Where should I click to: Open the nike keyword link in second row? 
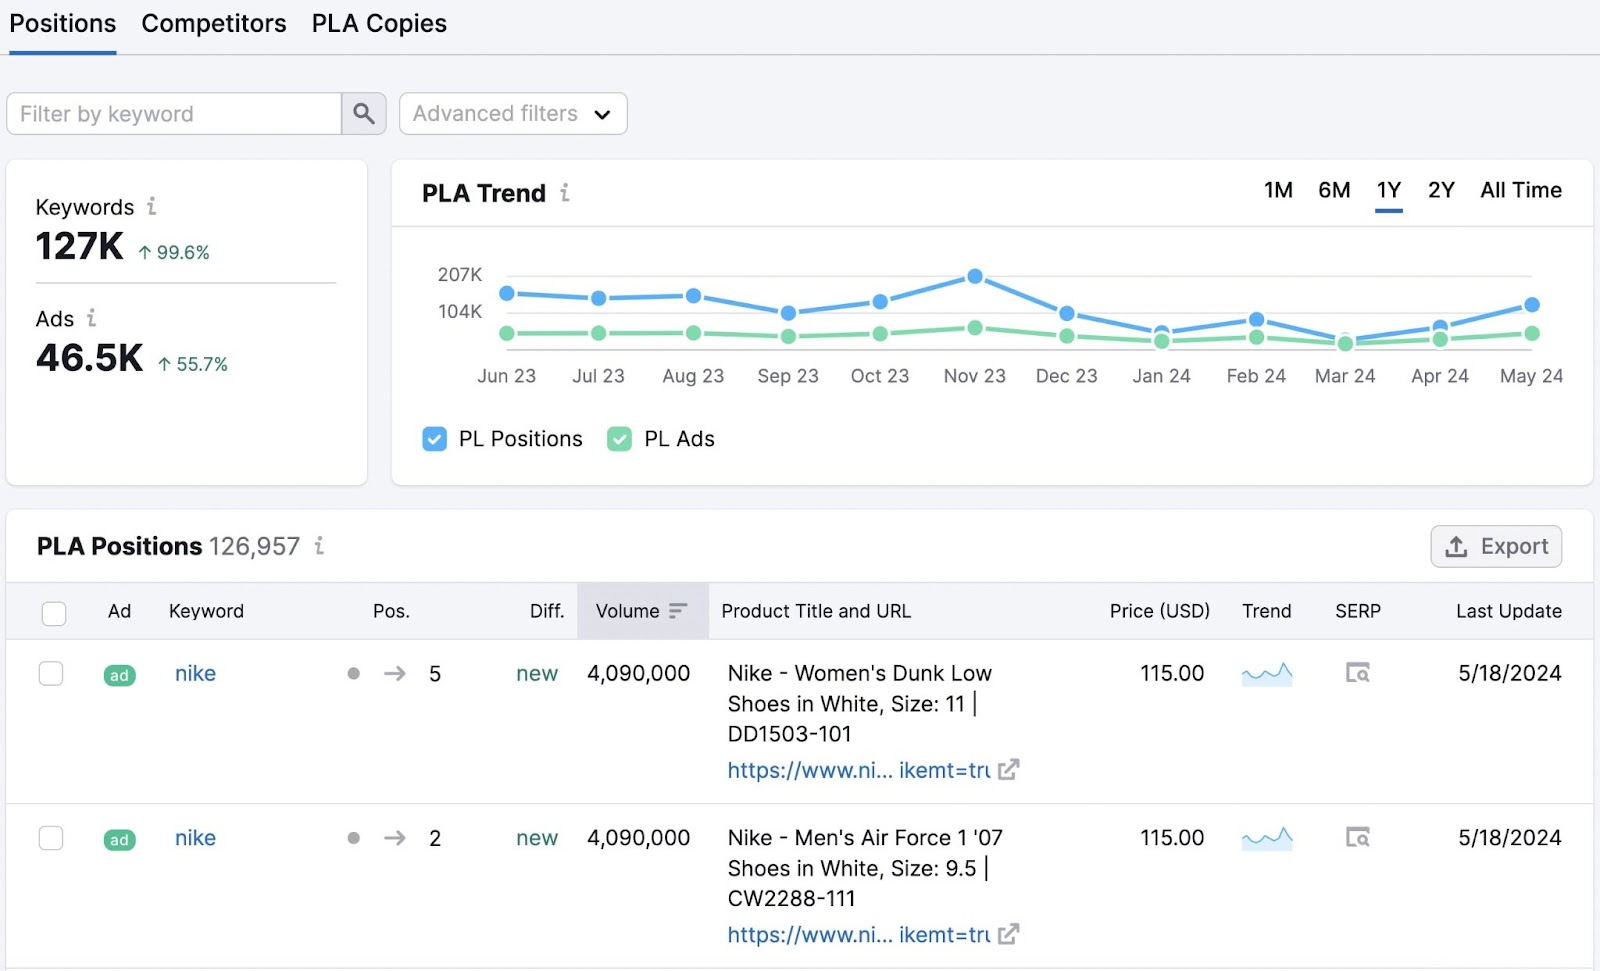pyautogui.click(x=194, y=838)
